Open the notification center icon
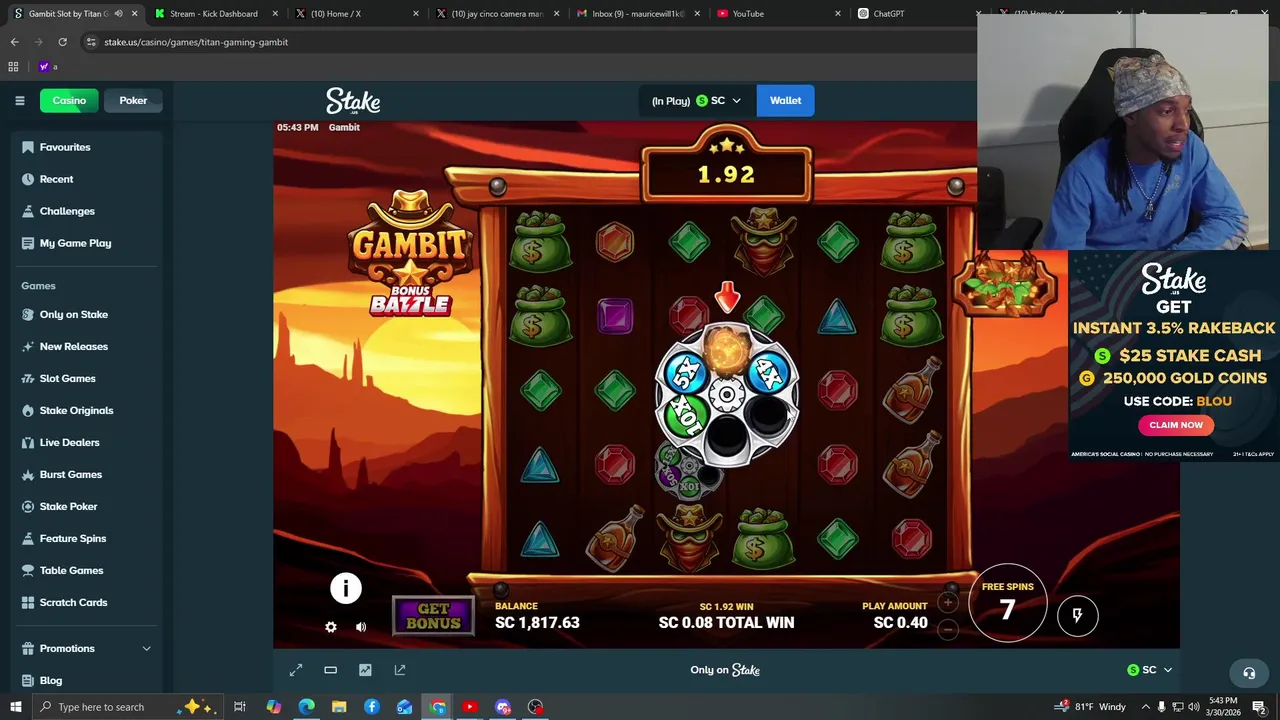This screenshot has height=720, width=1280. [1261, 707]
